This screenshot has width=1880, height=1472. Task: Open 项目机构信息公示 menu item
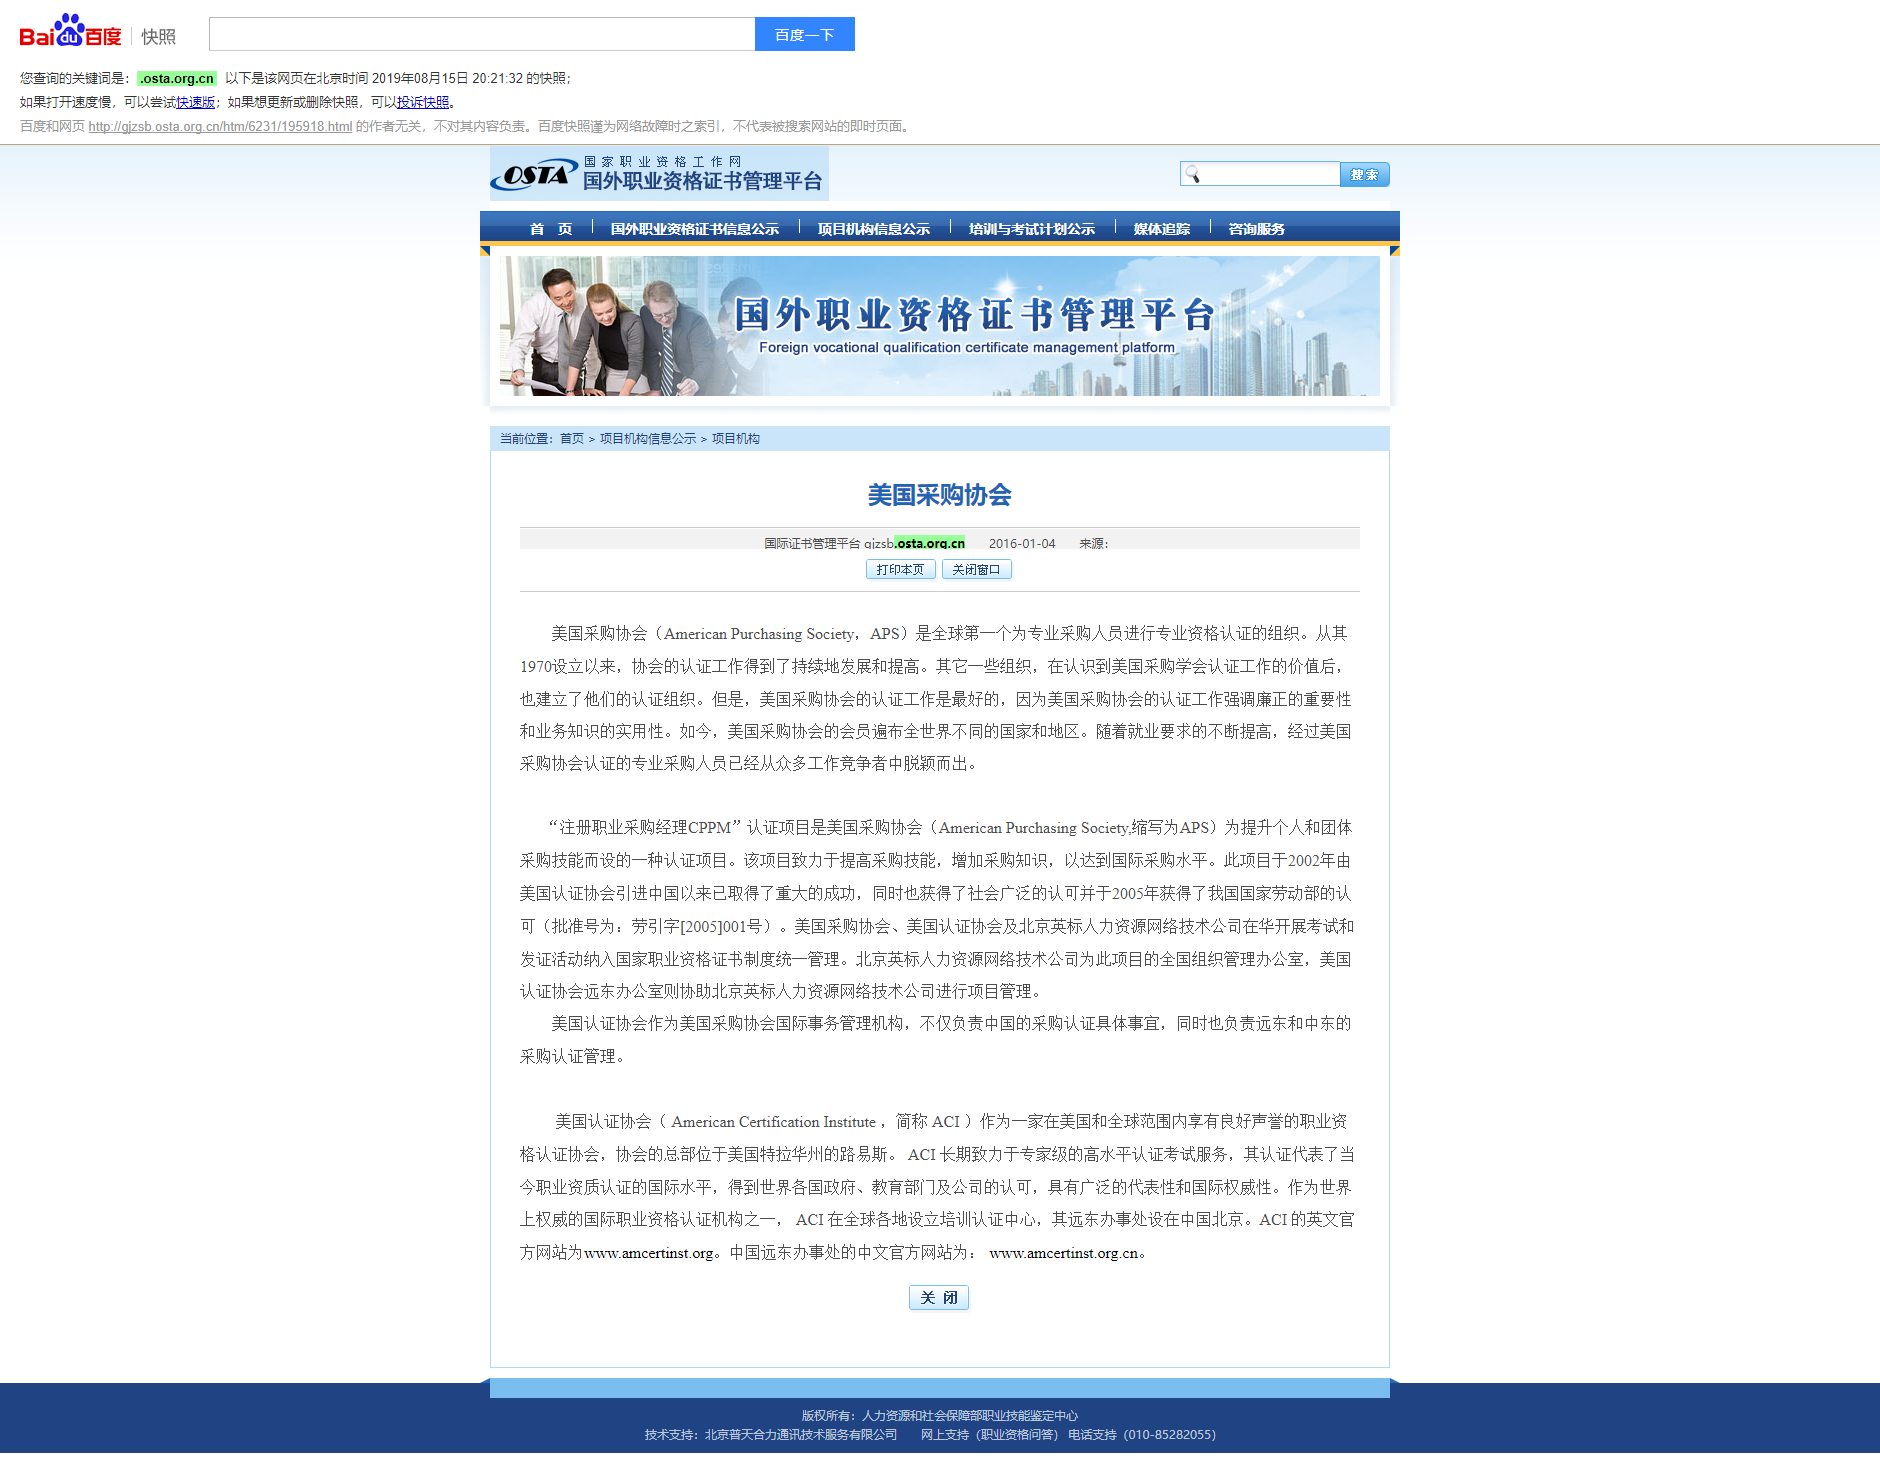tap(874, 229)
